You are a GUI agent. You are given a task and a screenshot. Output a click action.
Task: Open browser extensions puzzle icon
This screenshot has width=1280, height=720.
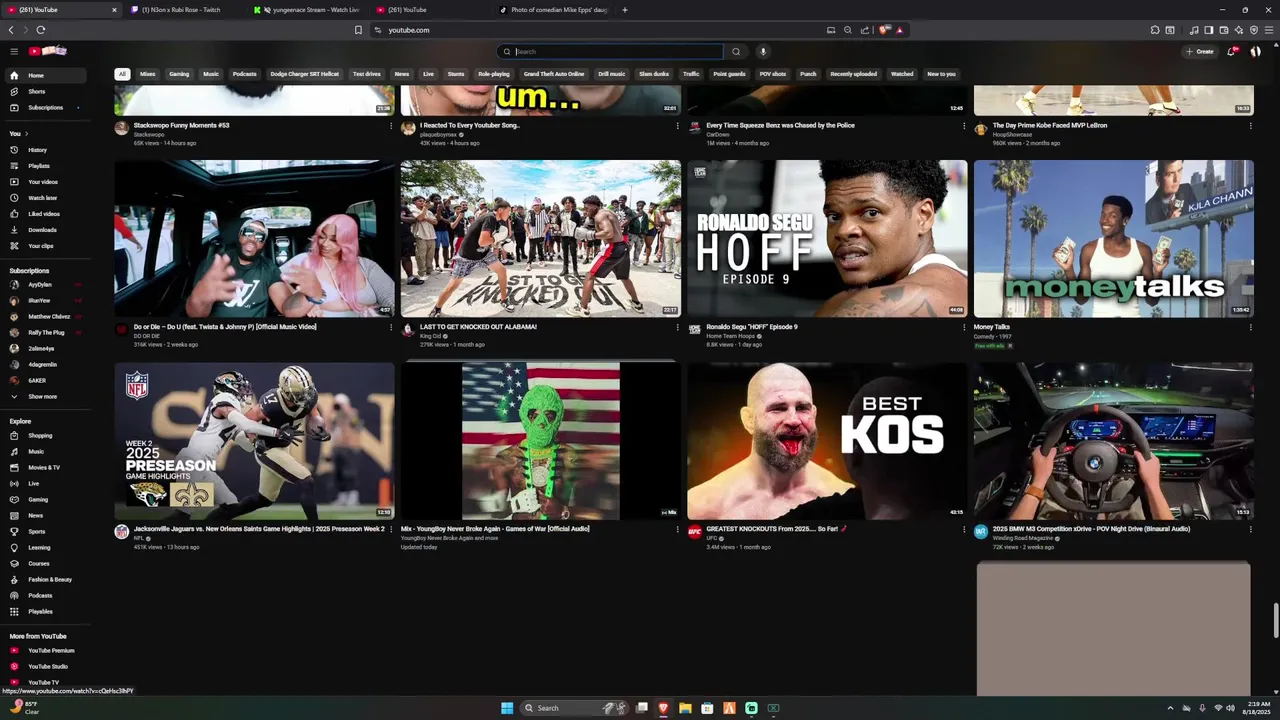pyautogui.click(x=1155, y=30)
